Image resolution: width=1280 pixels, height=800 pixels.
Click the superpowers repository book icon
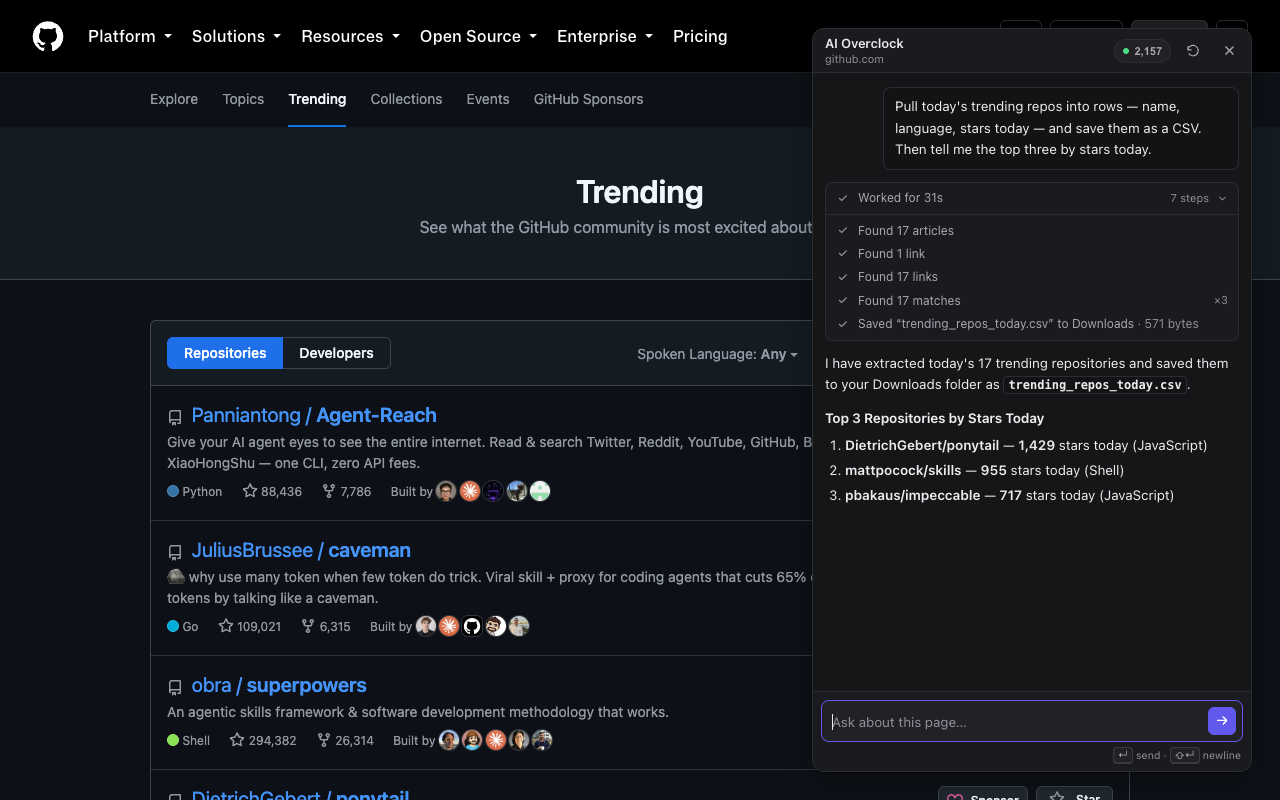click(x=175, y=687)
